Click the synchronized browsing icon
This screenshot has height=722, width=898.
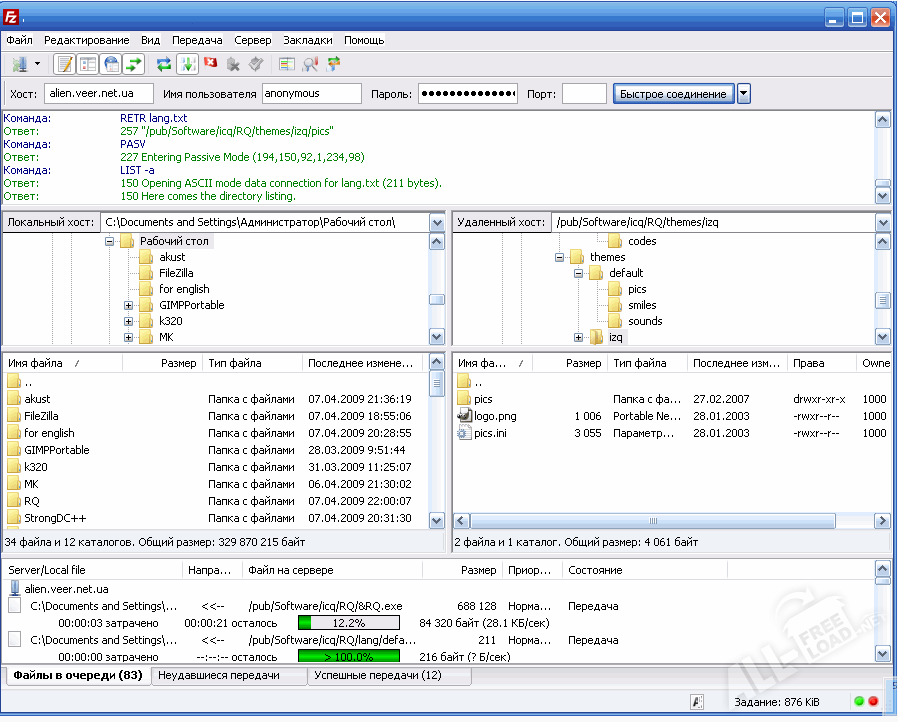coord(333,64)
